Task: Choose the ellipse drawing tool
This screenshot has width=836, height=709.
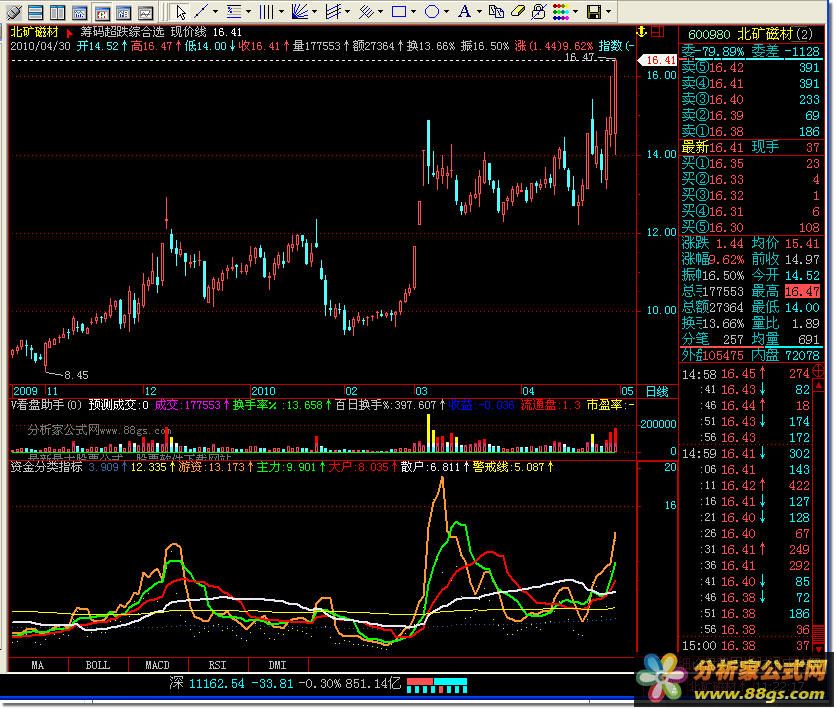Action: [x=432, y=12]
